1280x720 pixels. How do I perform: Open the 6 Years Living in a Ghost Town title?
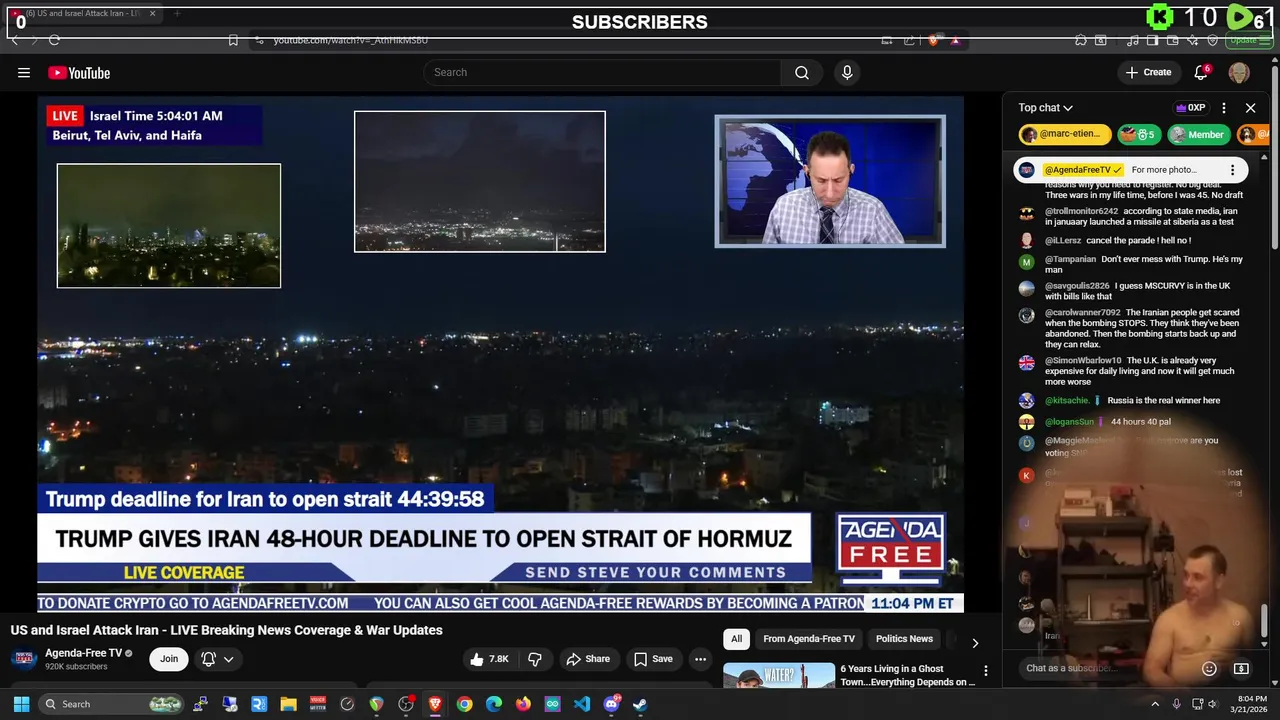(x=908, y=675)
